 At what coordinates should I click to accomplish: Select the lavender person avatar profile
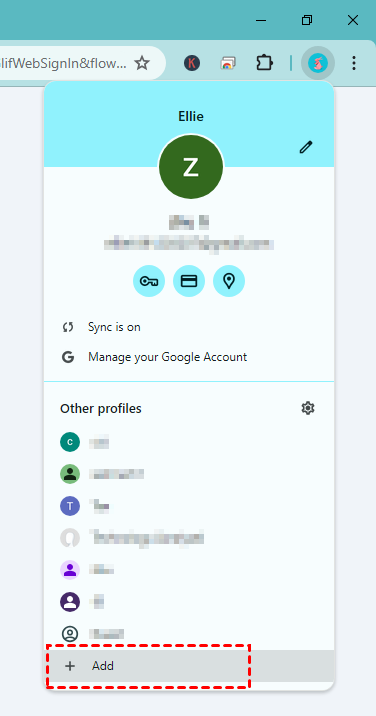(189, 570)
